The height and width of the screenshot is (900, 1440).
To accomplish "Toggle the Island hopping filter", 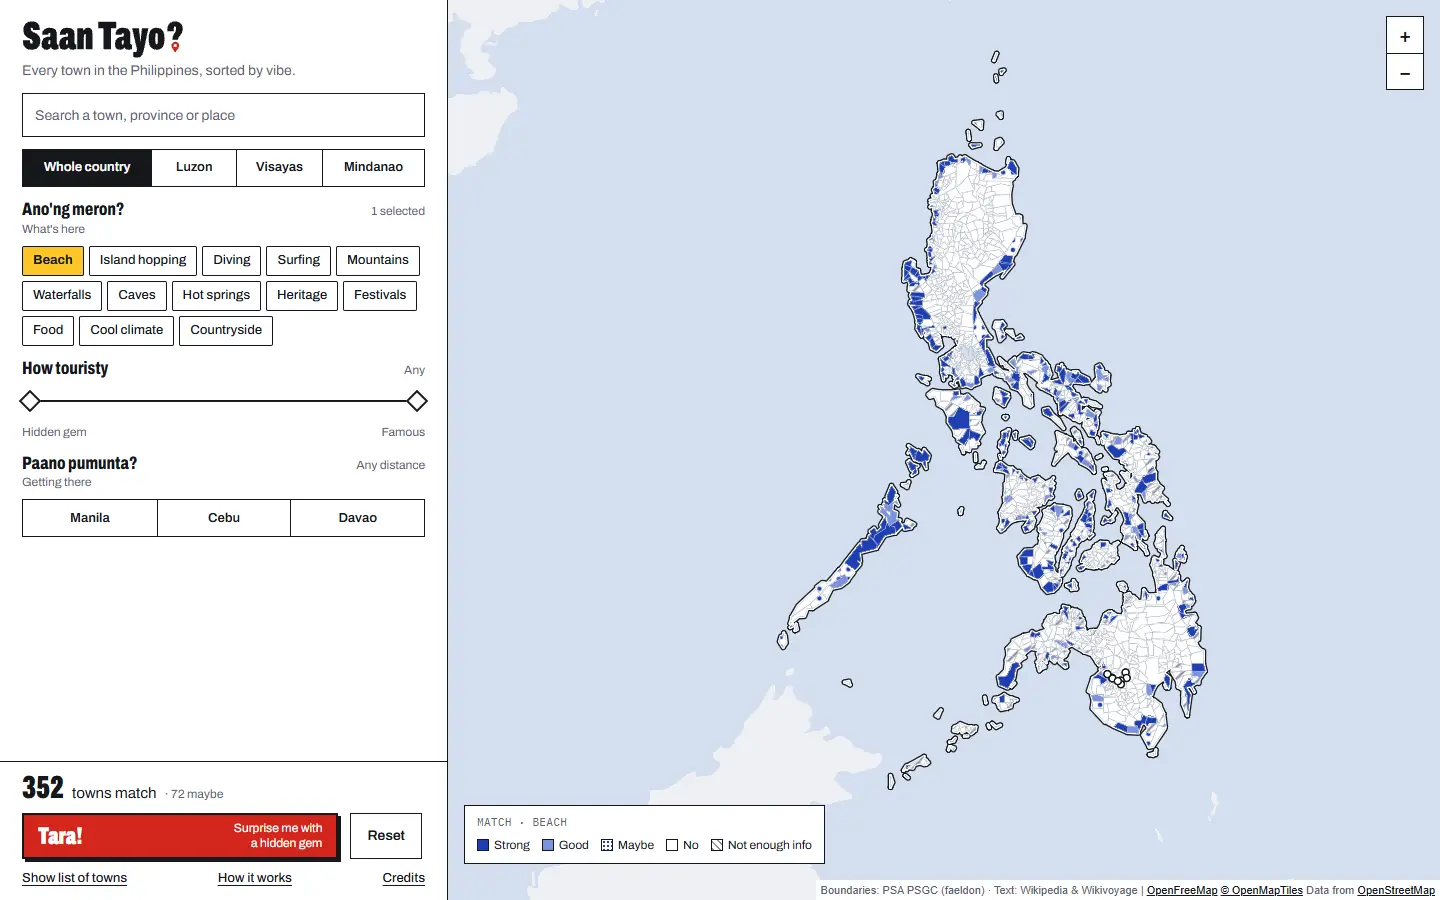I will (143, 261).
